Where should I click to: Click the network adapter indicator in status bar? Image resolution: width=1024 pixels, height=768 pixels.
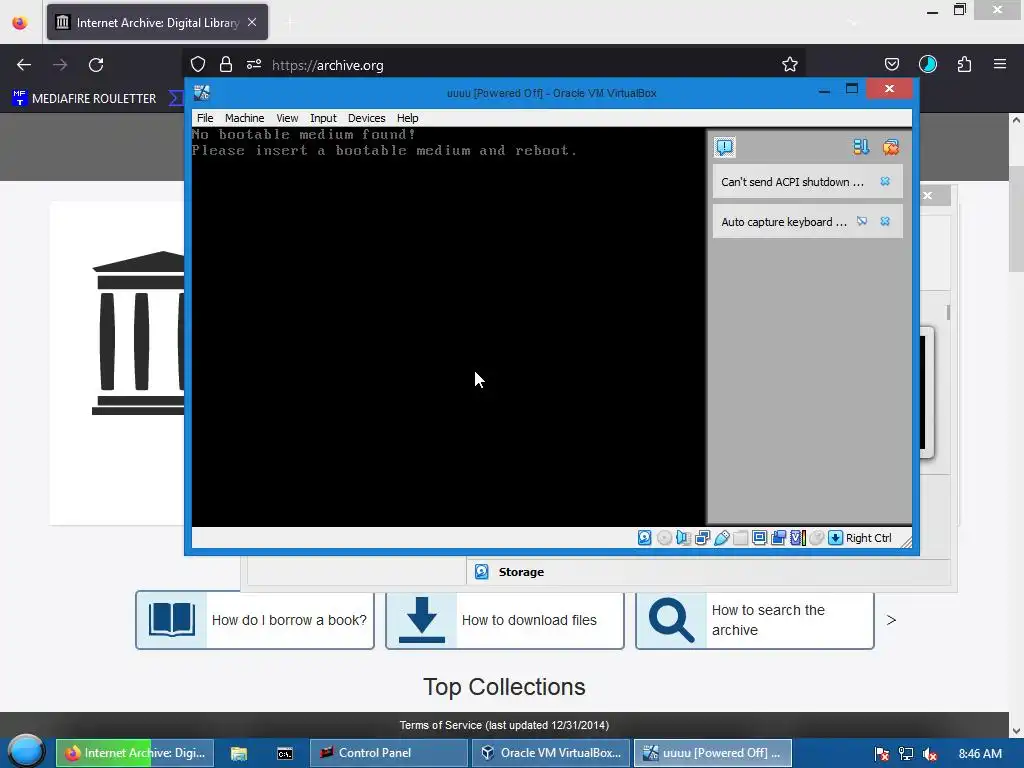point(703,537)
